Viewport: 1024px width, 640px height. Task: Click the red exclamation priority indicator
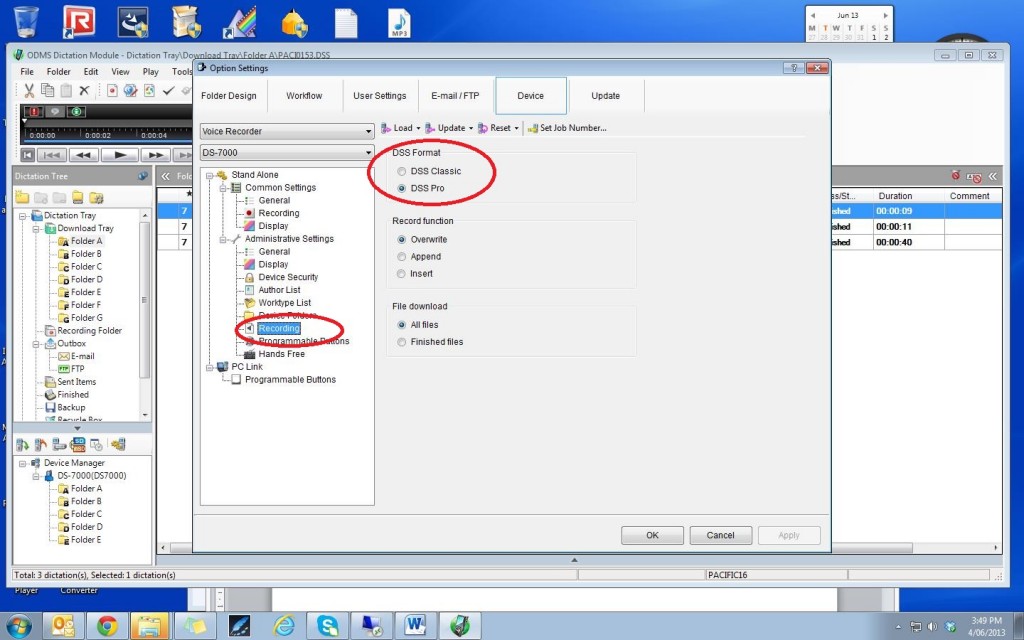point(33,112)
